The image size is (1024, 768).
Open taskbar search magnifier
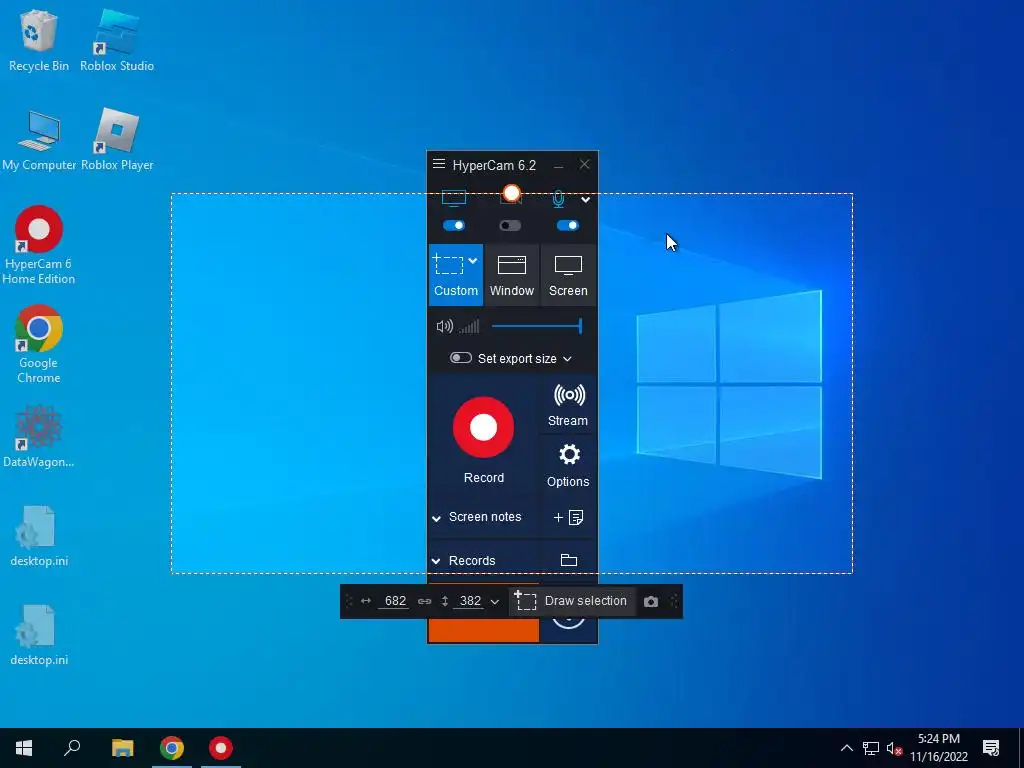[x=72, y=748]
